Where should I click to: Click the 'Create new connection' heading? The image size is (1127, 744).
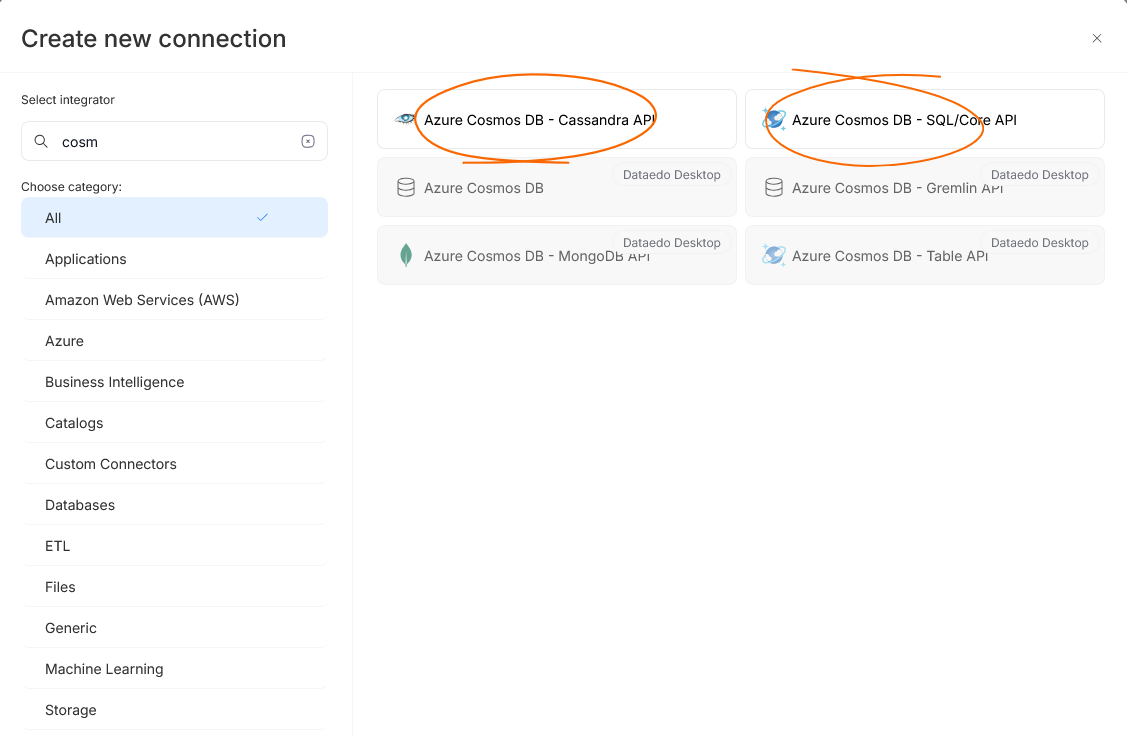pyautogui.click(x=154, y=39)
